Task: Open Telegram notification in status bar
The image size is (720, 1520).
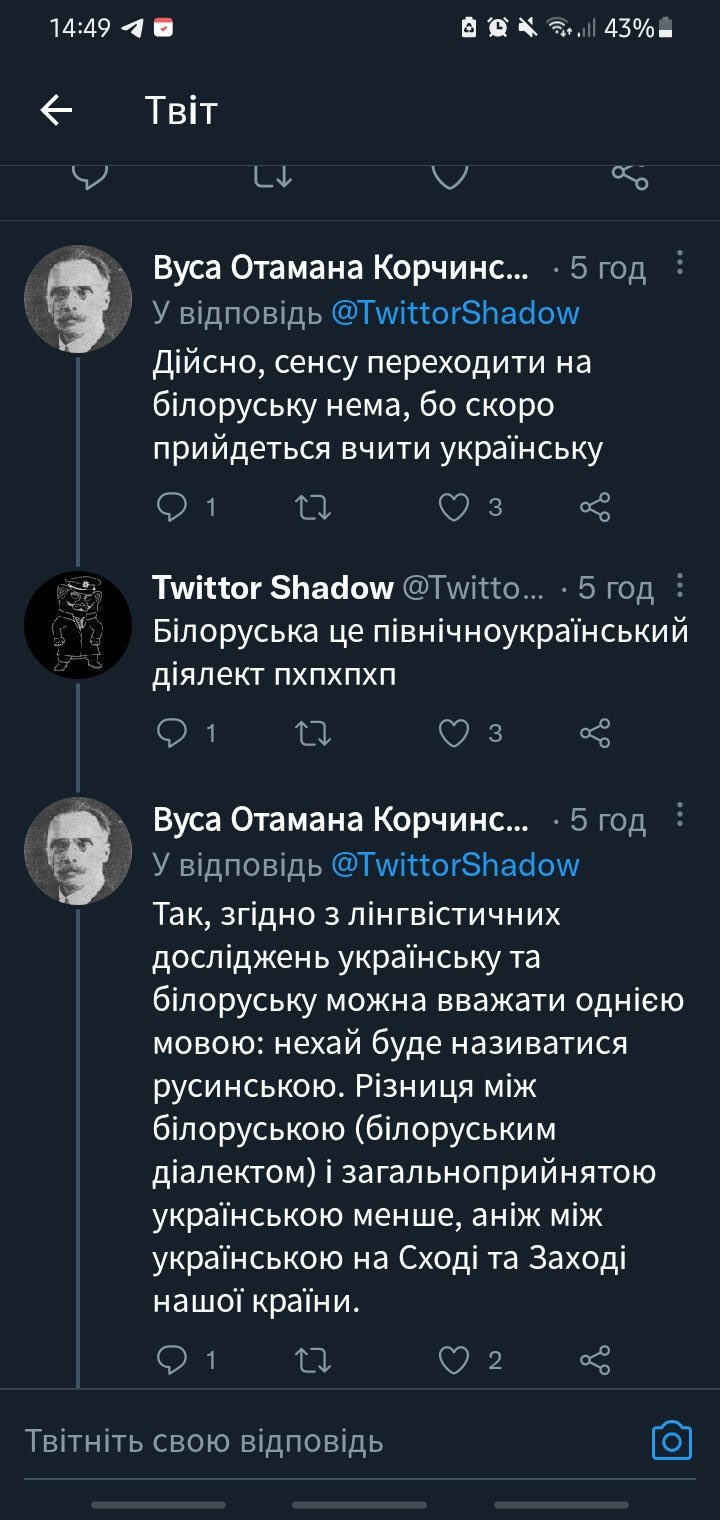Action: 132,28
